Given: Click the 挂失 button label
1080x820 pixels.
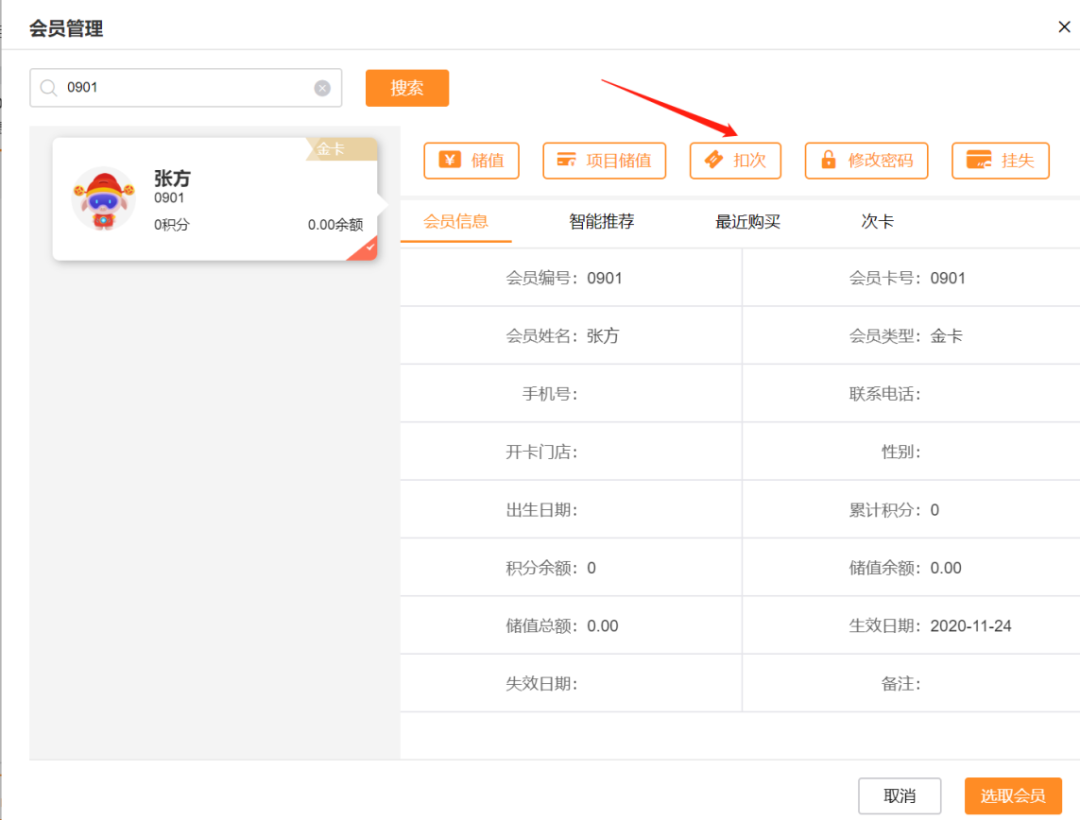Looking at the screenshot, I should click(1017, 160).
